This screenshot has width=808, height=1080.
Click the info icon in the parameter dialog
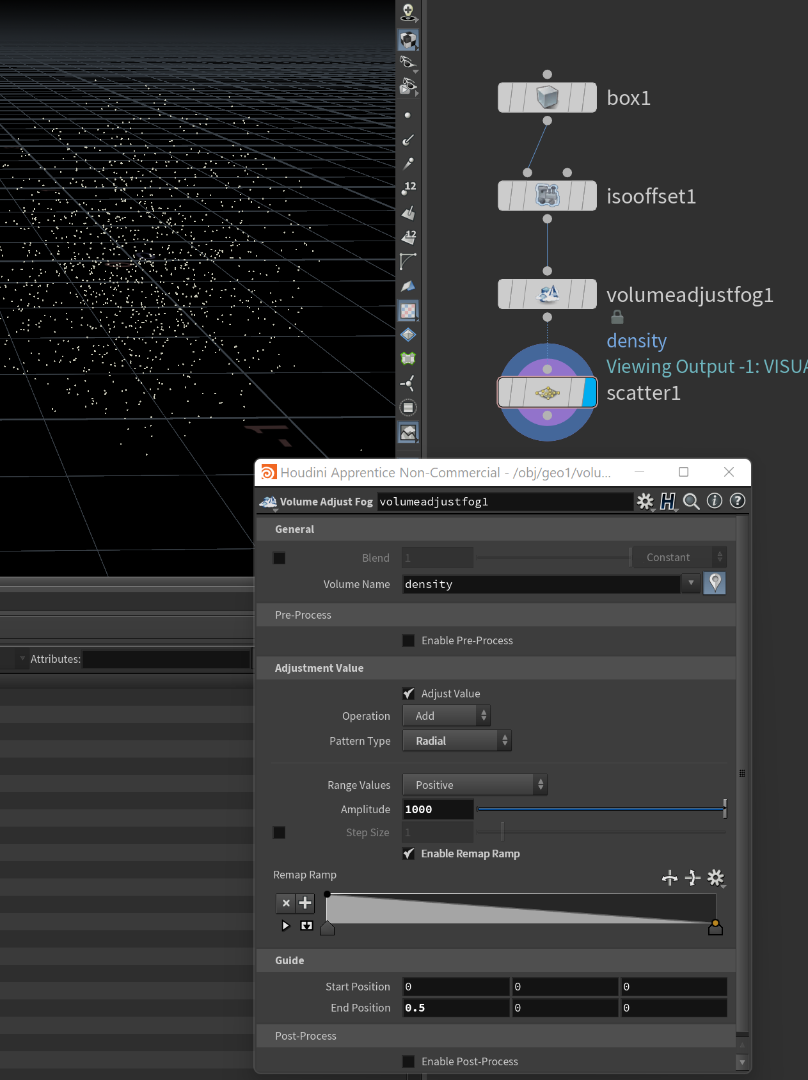point(714,501)
